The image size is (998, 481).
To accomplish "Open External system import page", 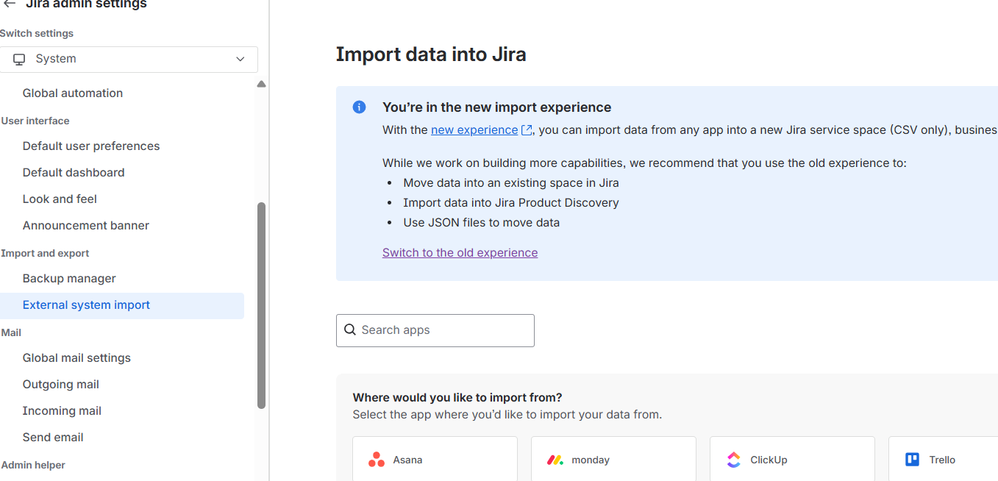I will 86,305.
